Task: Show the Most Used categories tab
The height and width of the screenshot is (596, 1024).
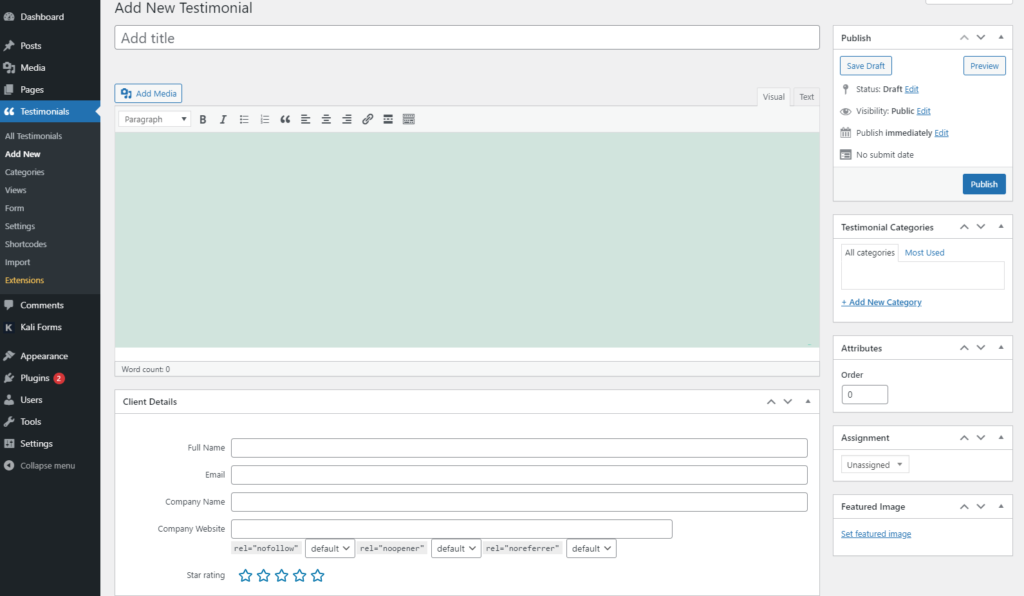Action: tap(924, 253)
